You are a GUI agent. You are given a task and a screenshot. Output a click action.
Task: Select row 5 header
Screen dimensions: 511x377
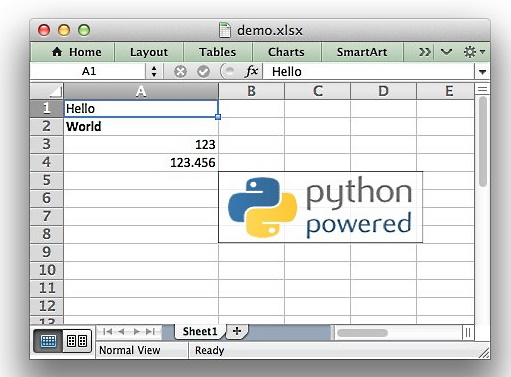(47, 180)
